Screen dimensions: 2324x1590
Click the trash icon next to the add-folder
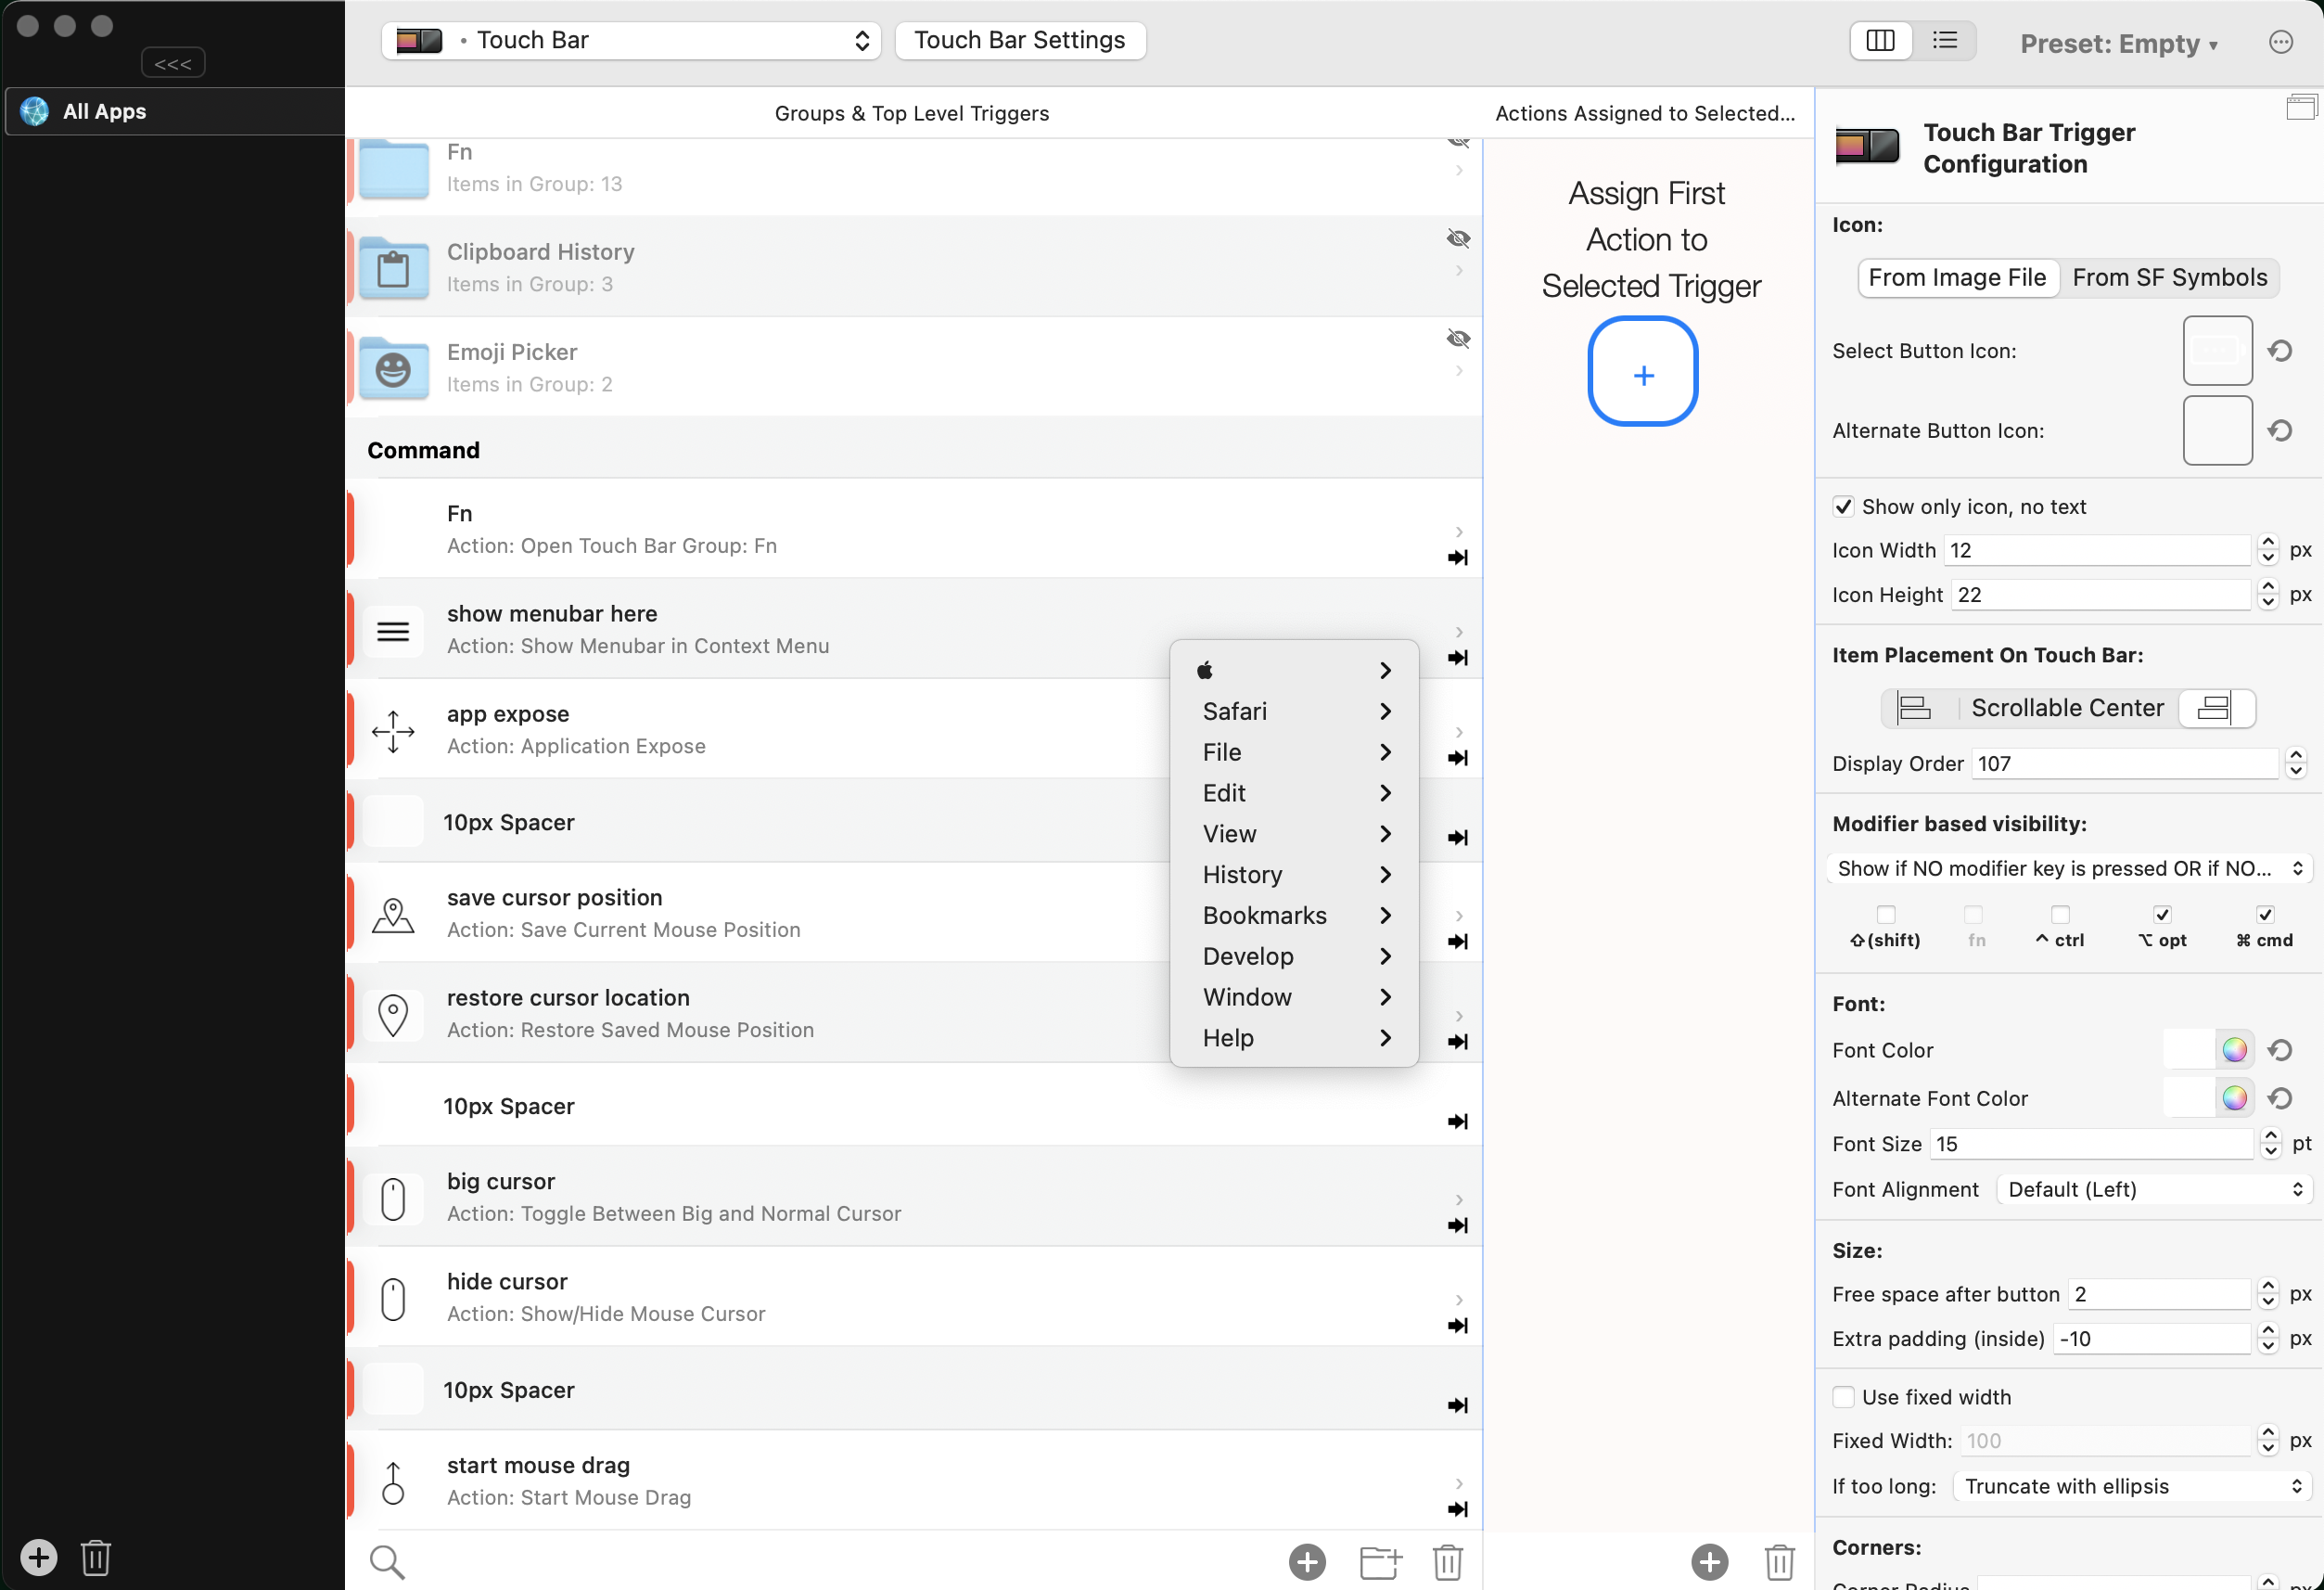click(x=1449, y=1561)
